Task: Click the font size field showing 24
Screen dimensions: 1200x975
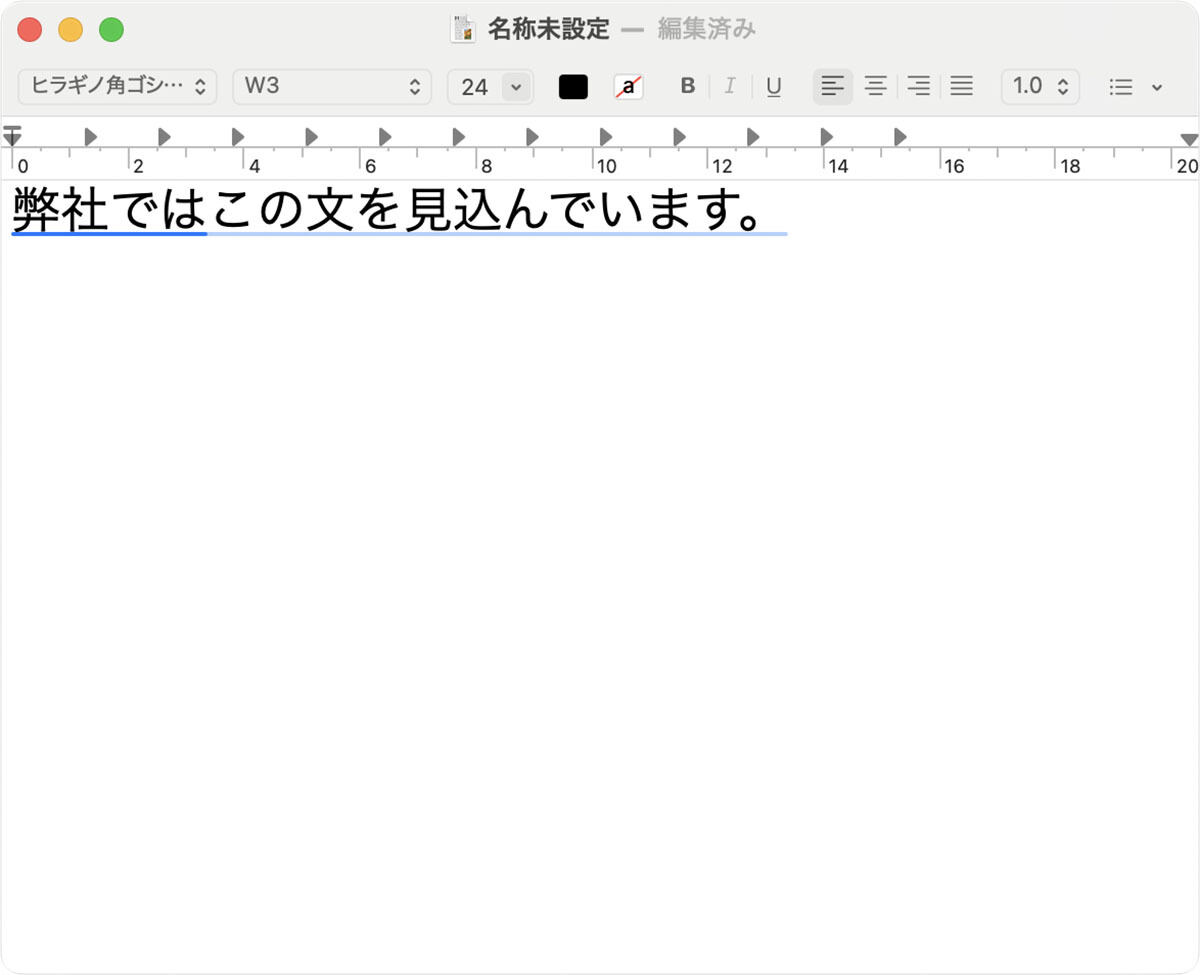Action: [474, 87]
